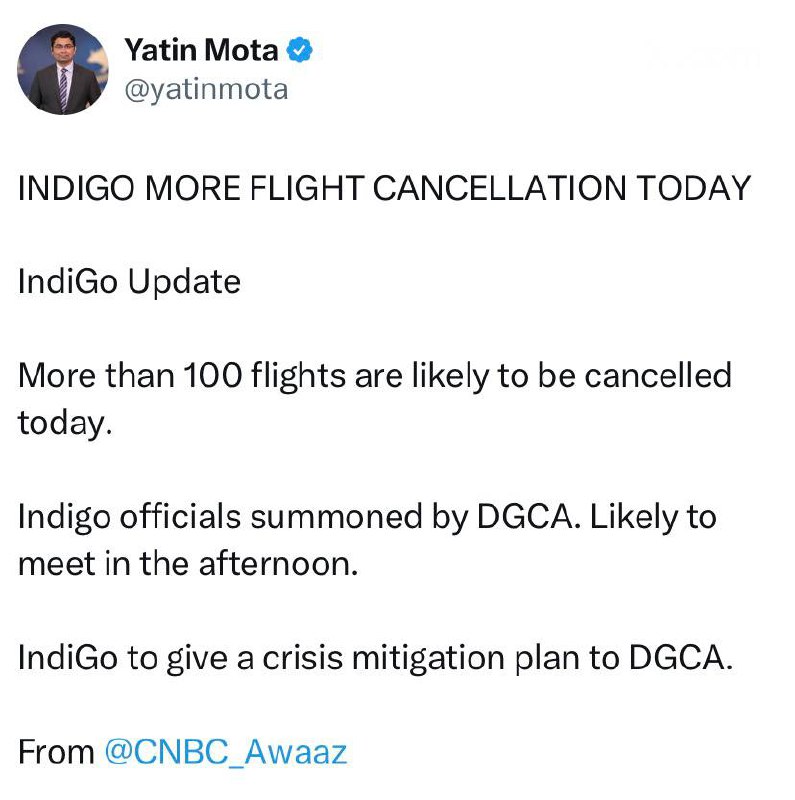795x800 pixels.
Task: Click Yatin Mota's profile picture
Action: point(64,69)
